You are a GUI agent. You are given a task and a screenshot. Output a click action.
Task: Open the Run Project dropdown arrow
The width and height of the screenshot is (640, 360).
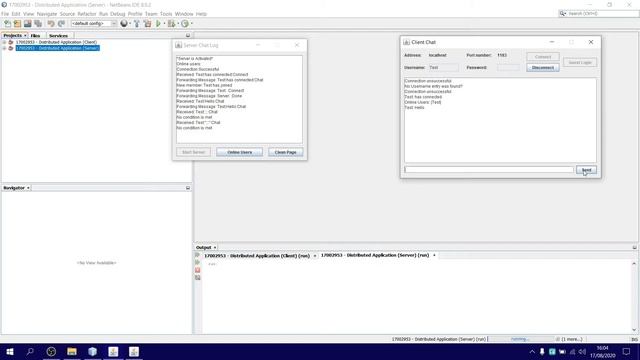pos(164,24)
